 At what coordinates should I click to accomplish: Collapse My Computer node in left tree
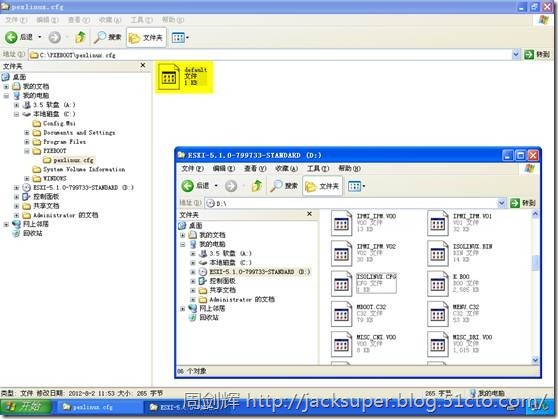coord(6,96)
